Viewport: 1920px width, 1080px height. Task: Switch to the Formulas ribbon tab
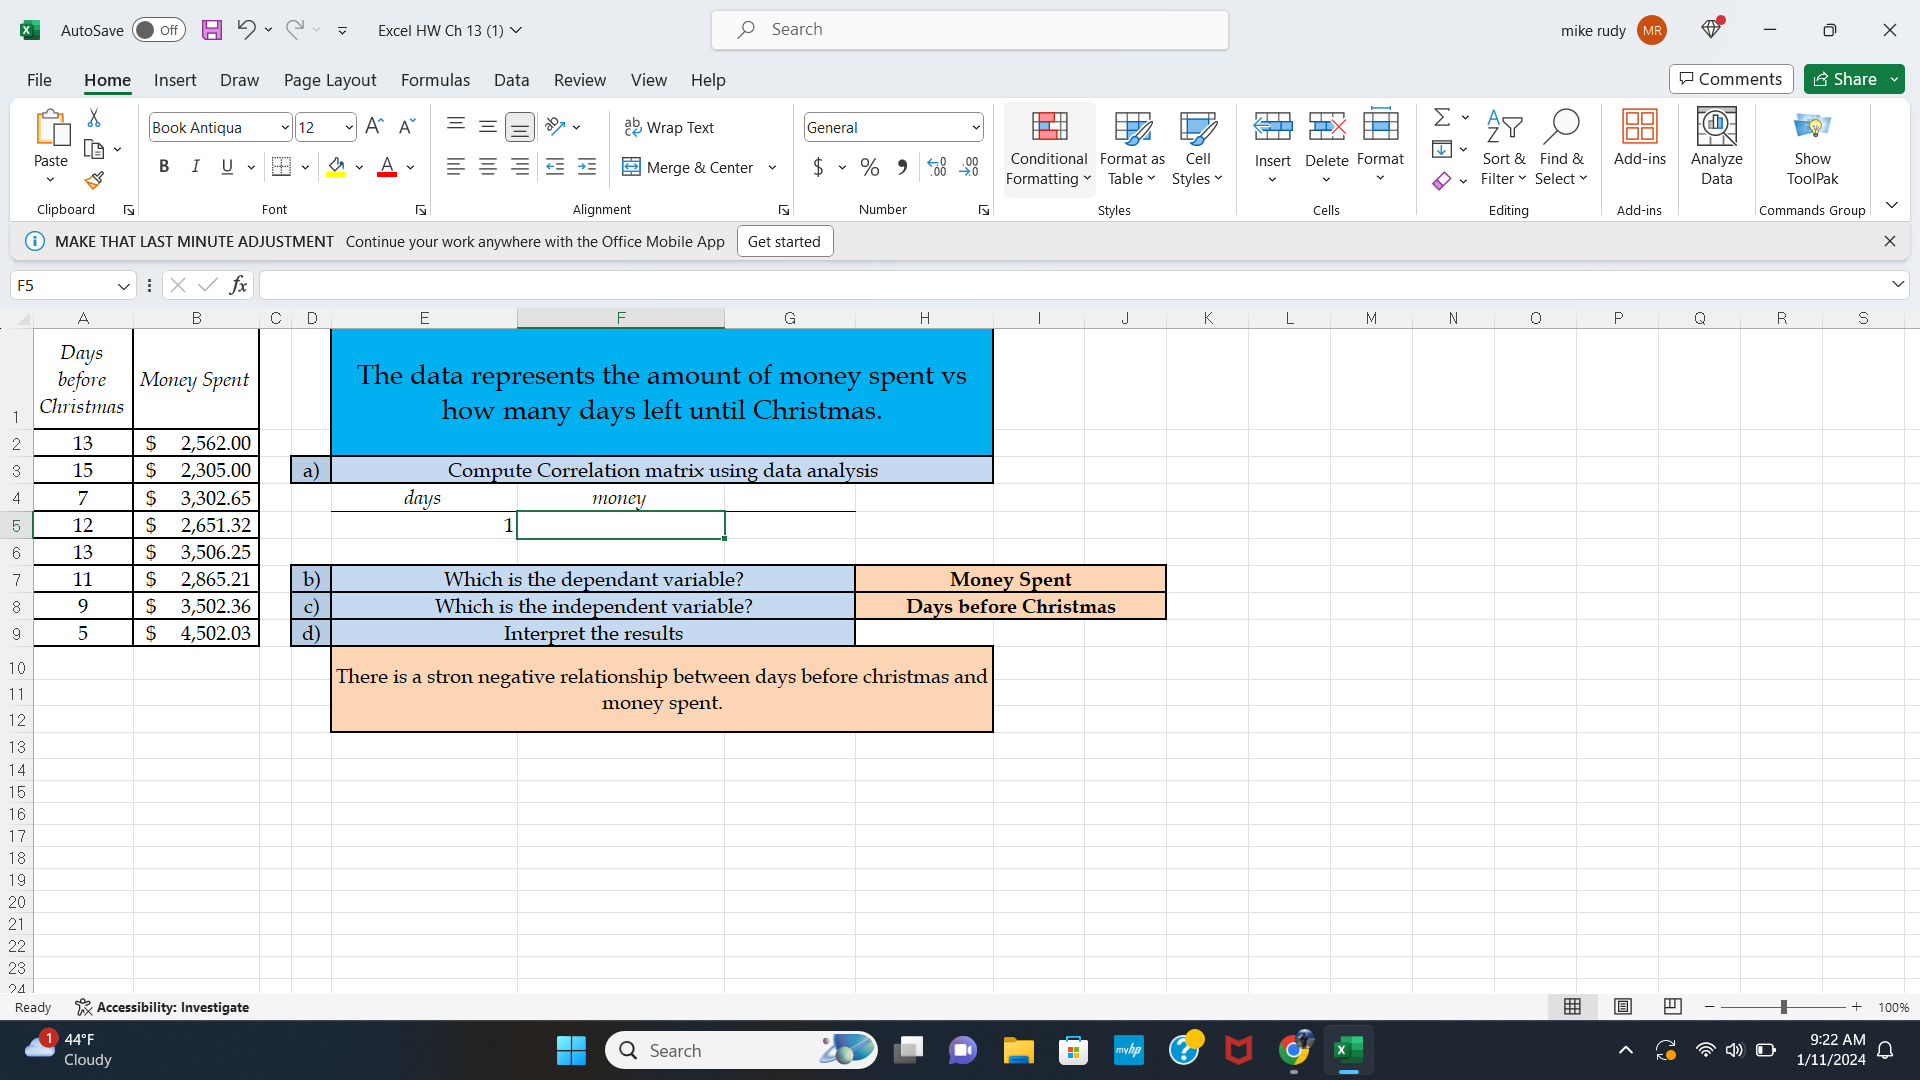point(435,80)
